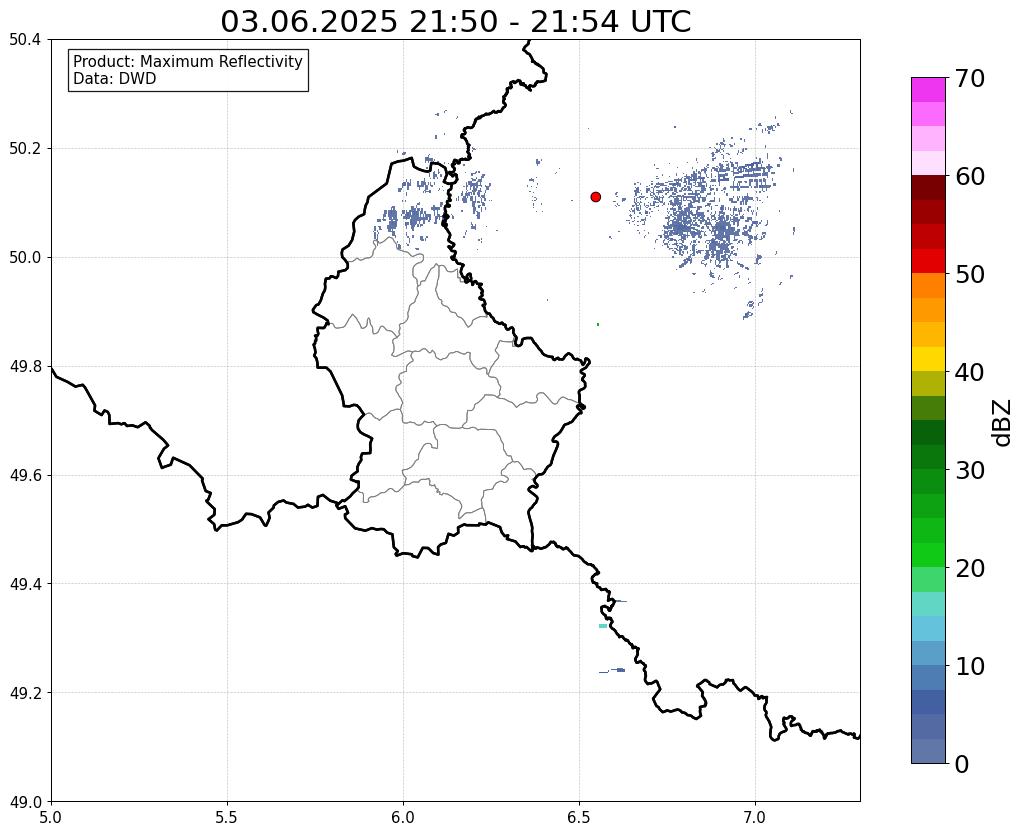Click the red station marker dot

[596, 197]
